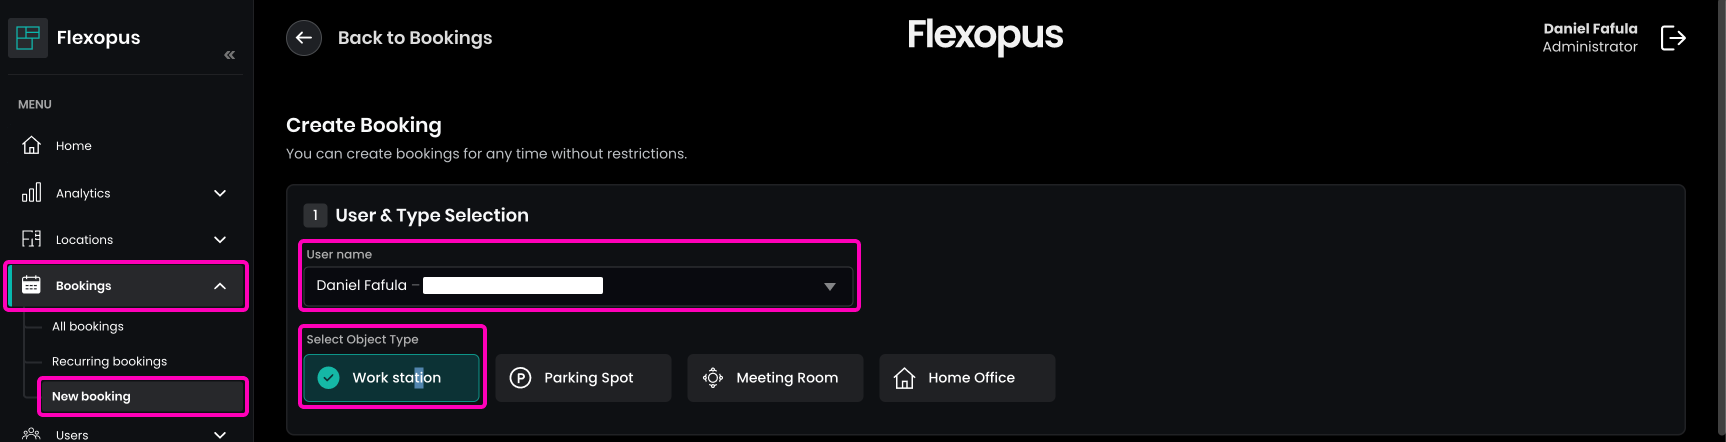Collapse the Bookings menu chevron
The image size is (1726, 442).
tap(220, 286)
